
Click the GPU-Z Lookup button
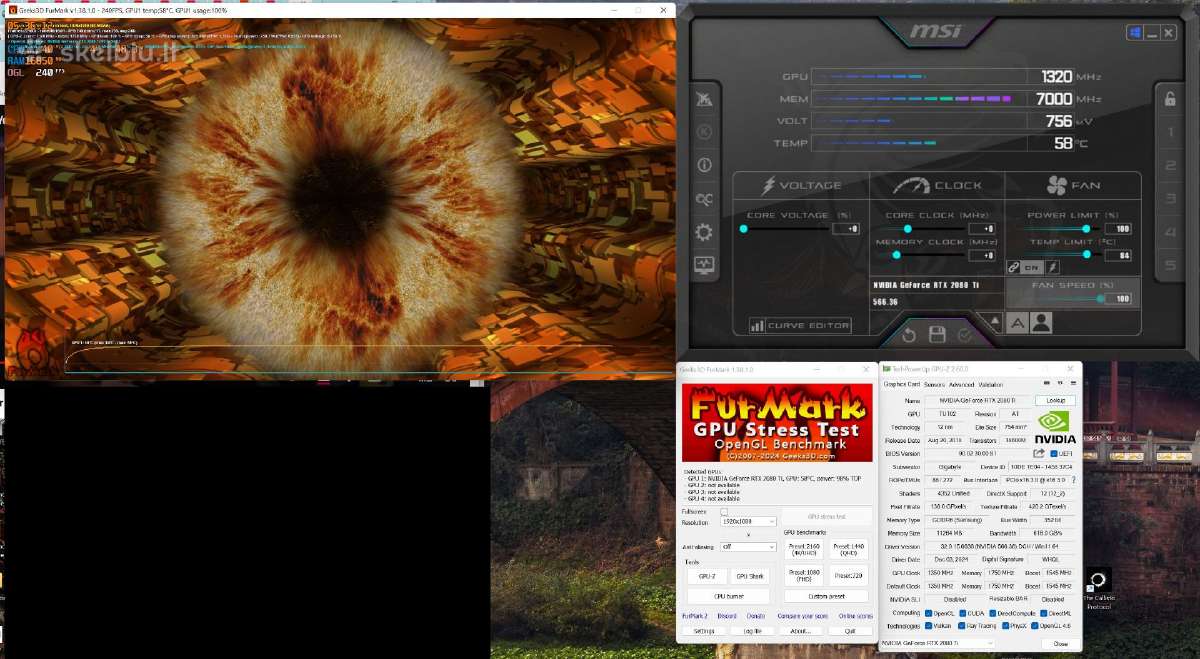pos(1055,400)
